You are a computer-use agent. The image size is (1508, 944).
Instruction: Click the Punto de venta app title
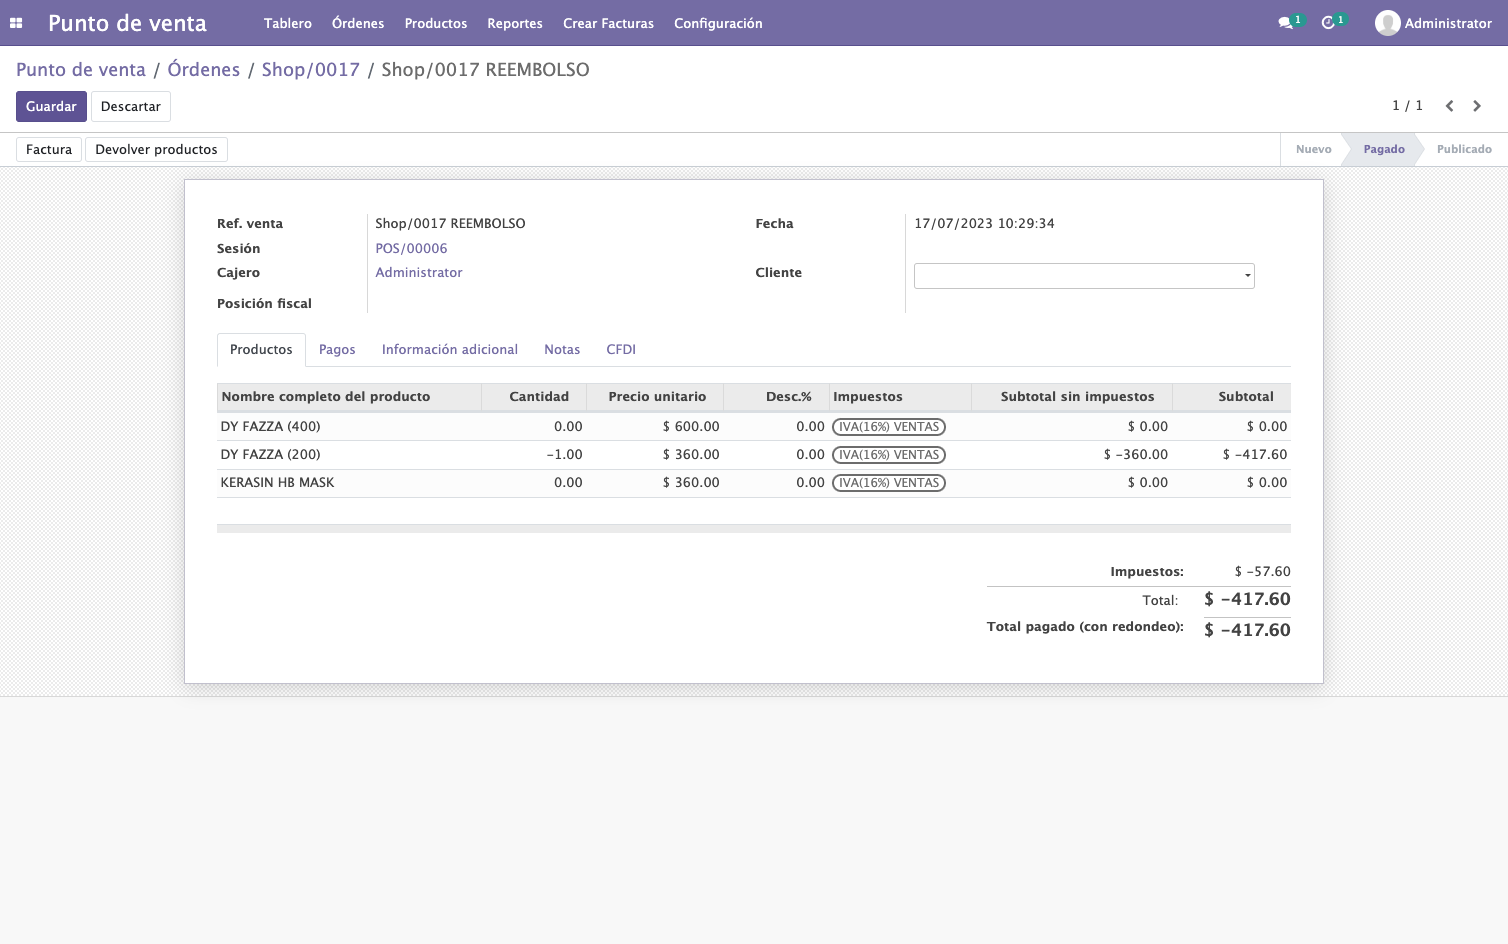[127, 23]
